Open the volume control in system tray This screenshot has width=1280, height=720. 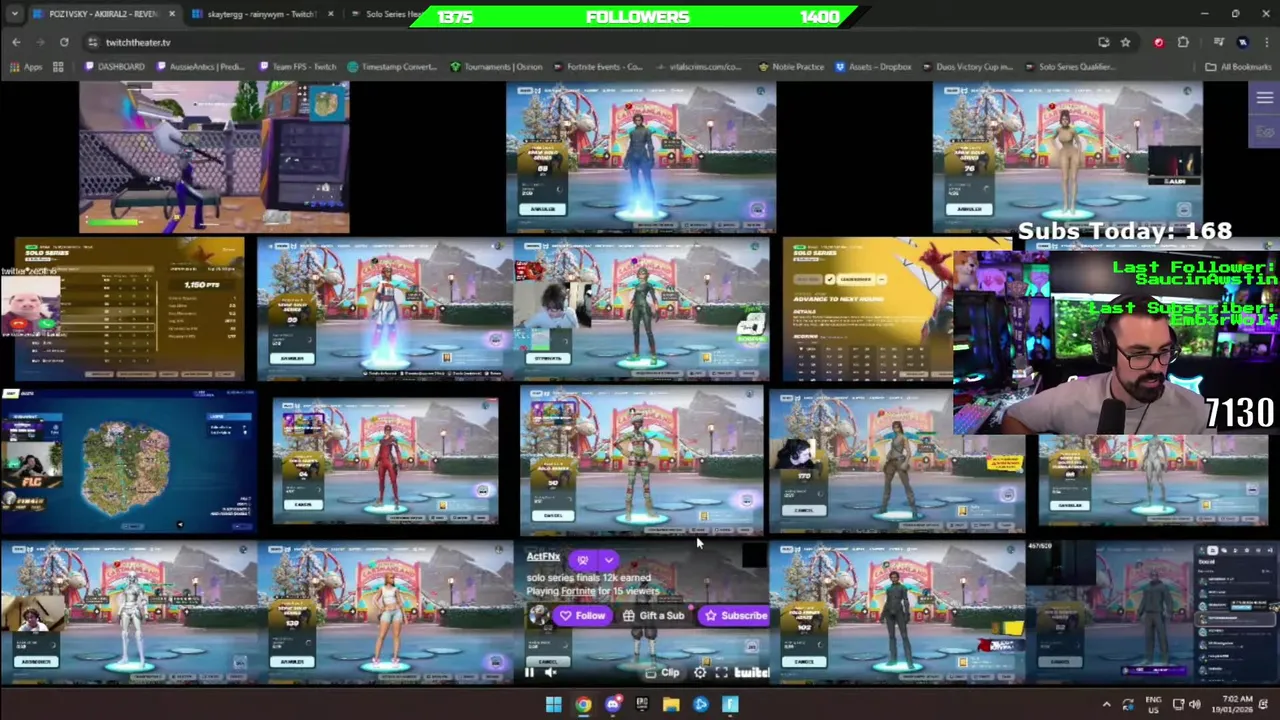[1194, 704]
